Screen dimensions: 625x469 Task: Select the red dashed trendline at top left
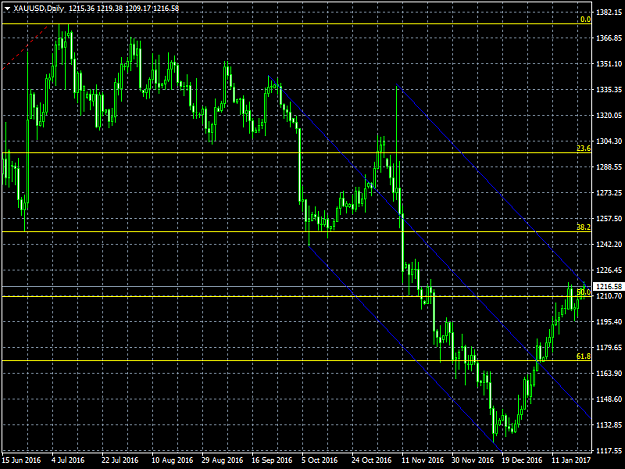[x=25, y=48]
